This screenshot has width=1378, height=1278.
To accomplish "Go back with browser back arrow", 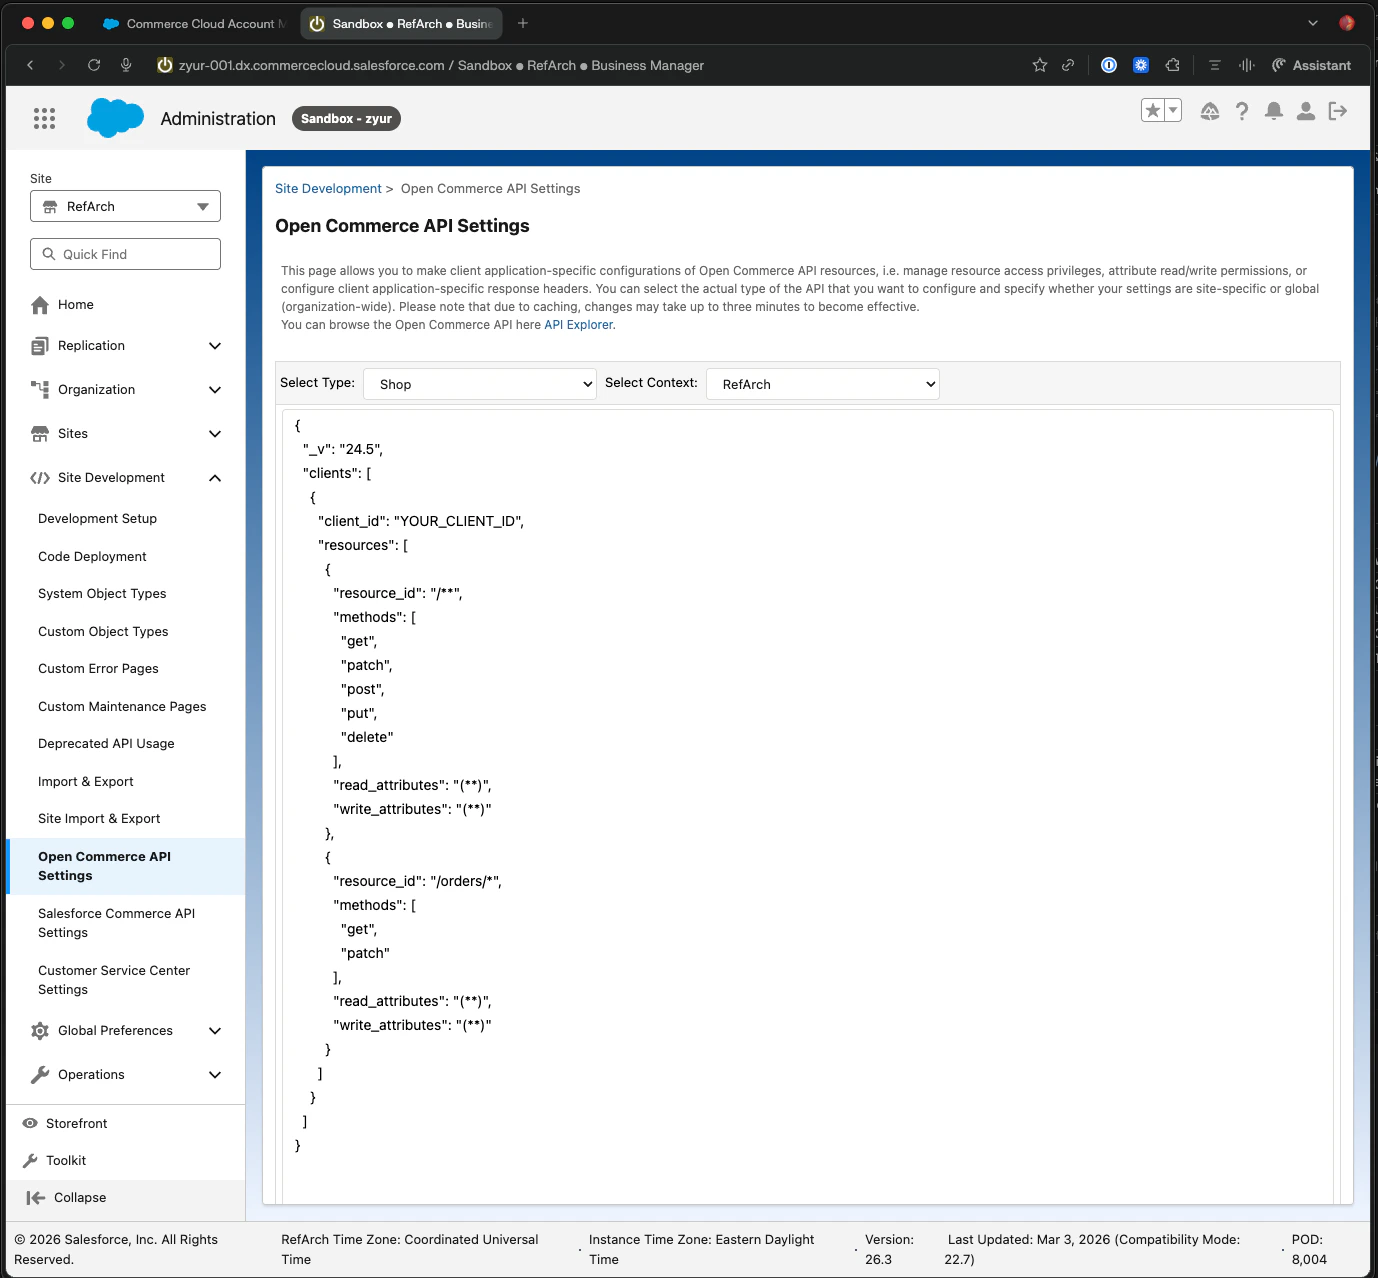I will pos(30,65).
